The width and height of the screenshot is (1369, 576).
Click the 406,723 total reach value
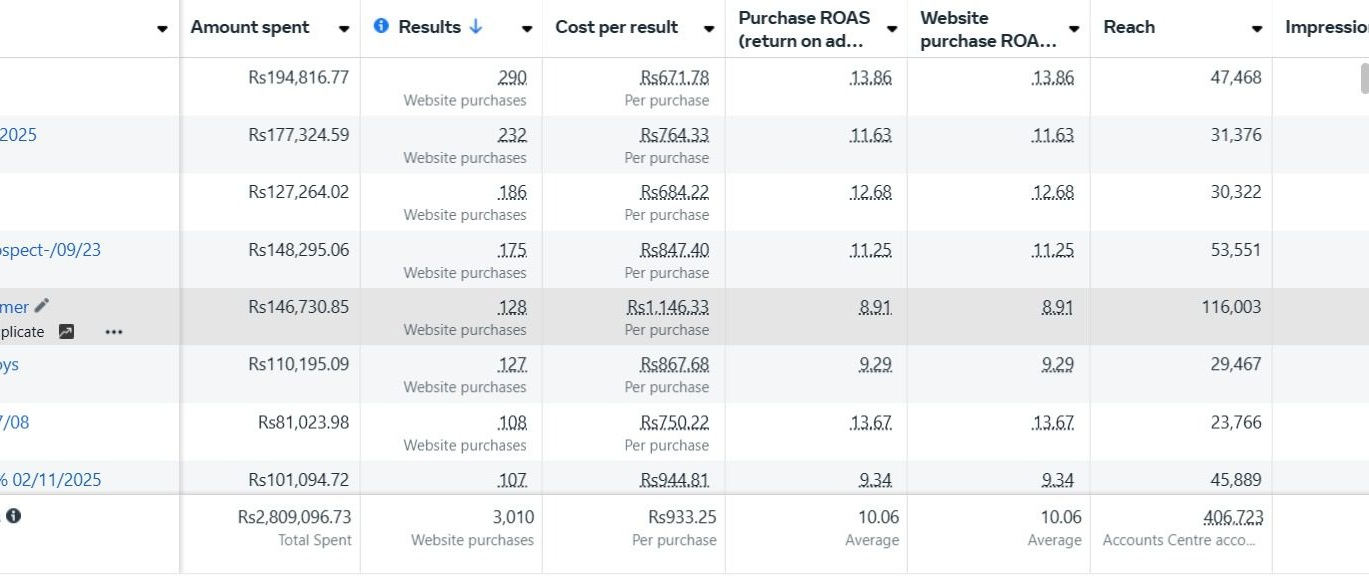(x=1233, y=517)
